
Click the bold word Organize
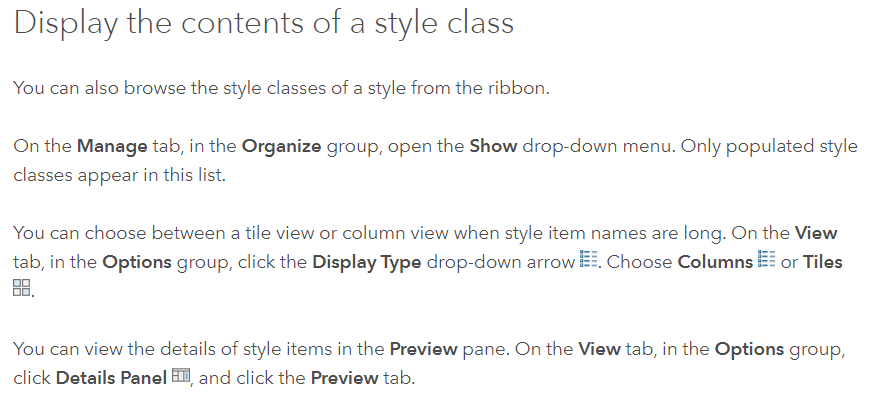coord(281,147)
